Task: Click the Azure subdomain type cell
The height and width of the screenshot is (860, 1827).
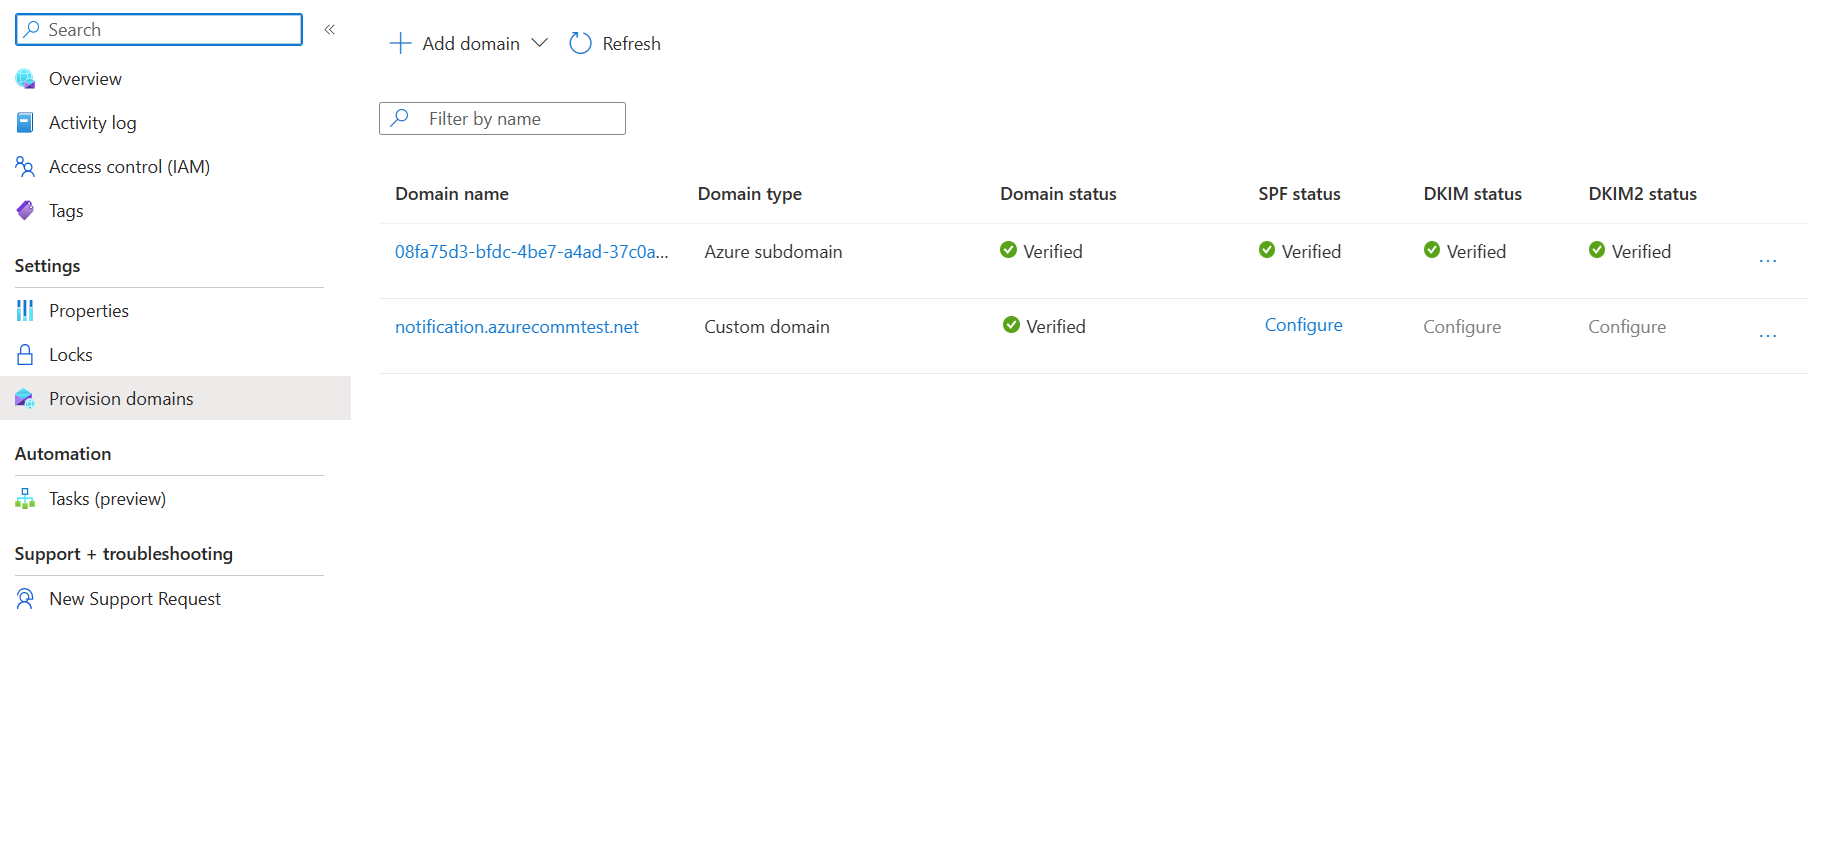Action: pyautogui.click(x=773, y=252)
